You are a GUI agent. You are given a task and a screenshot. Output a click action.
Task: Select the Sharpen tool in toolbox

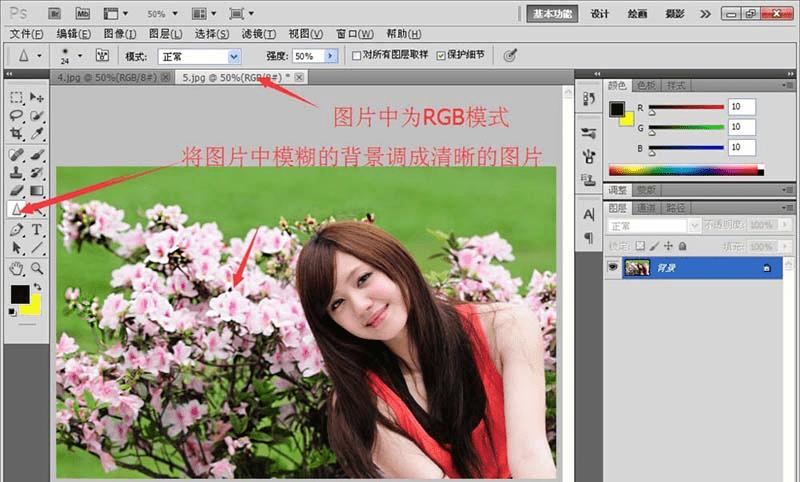tap(16, 209)
